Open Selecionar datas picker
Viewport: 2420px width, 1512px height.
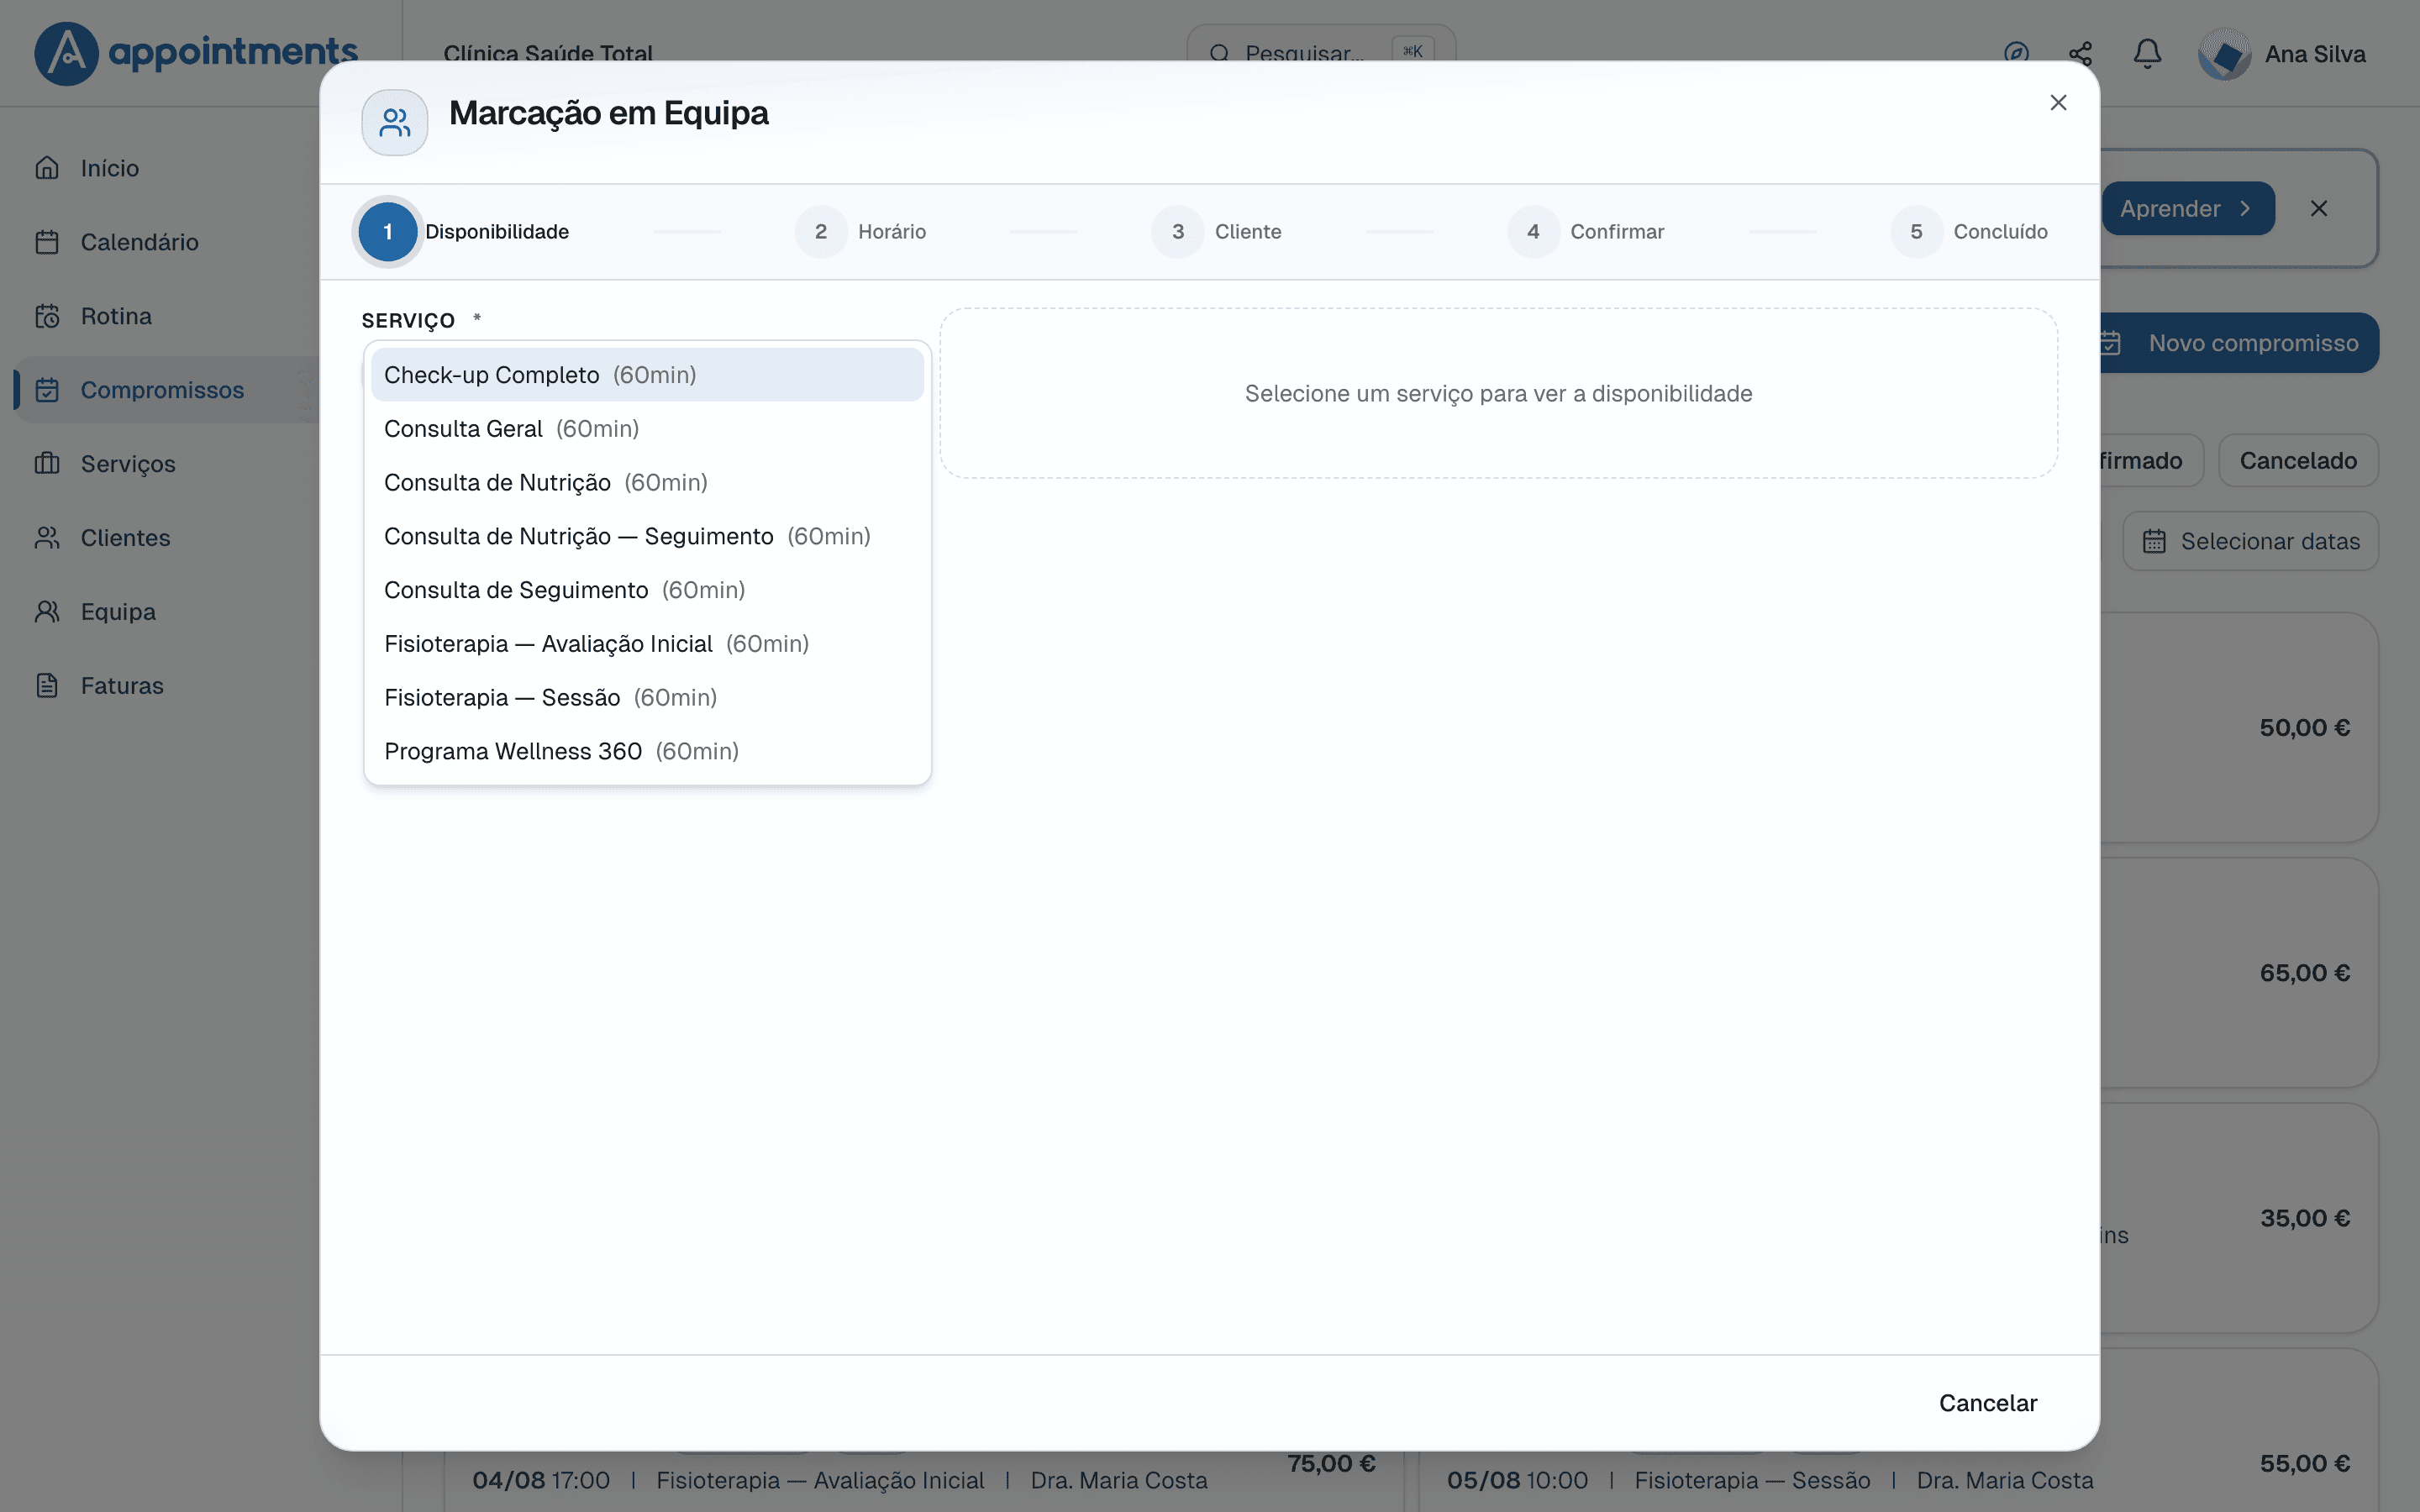click(2251, 541)
